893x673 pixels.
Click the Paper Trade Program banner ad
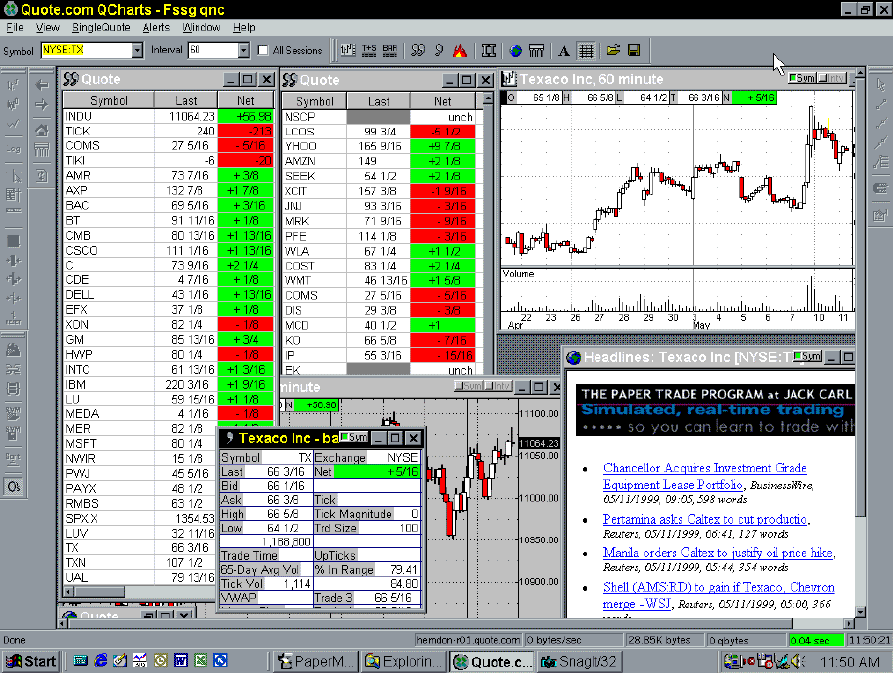715,411
